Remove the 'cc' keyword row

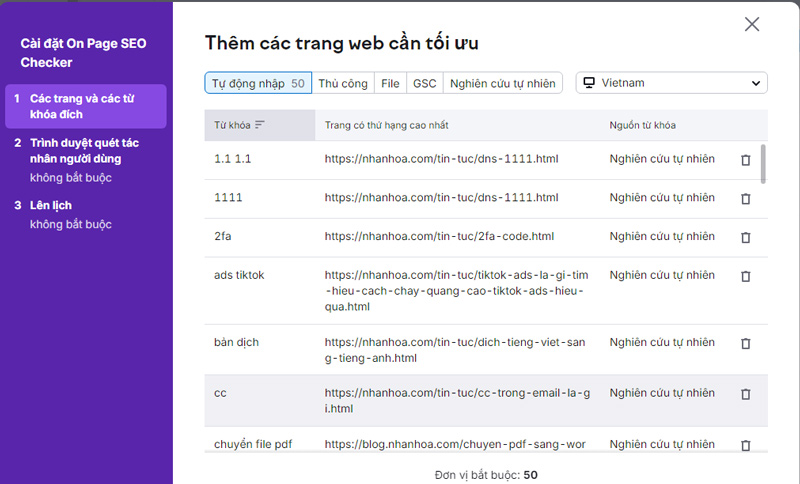tap(745, 394)
